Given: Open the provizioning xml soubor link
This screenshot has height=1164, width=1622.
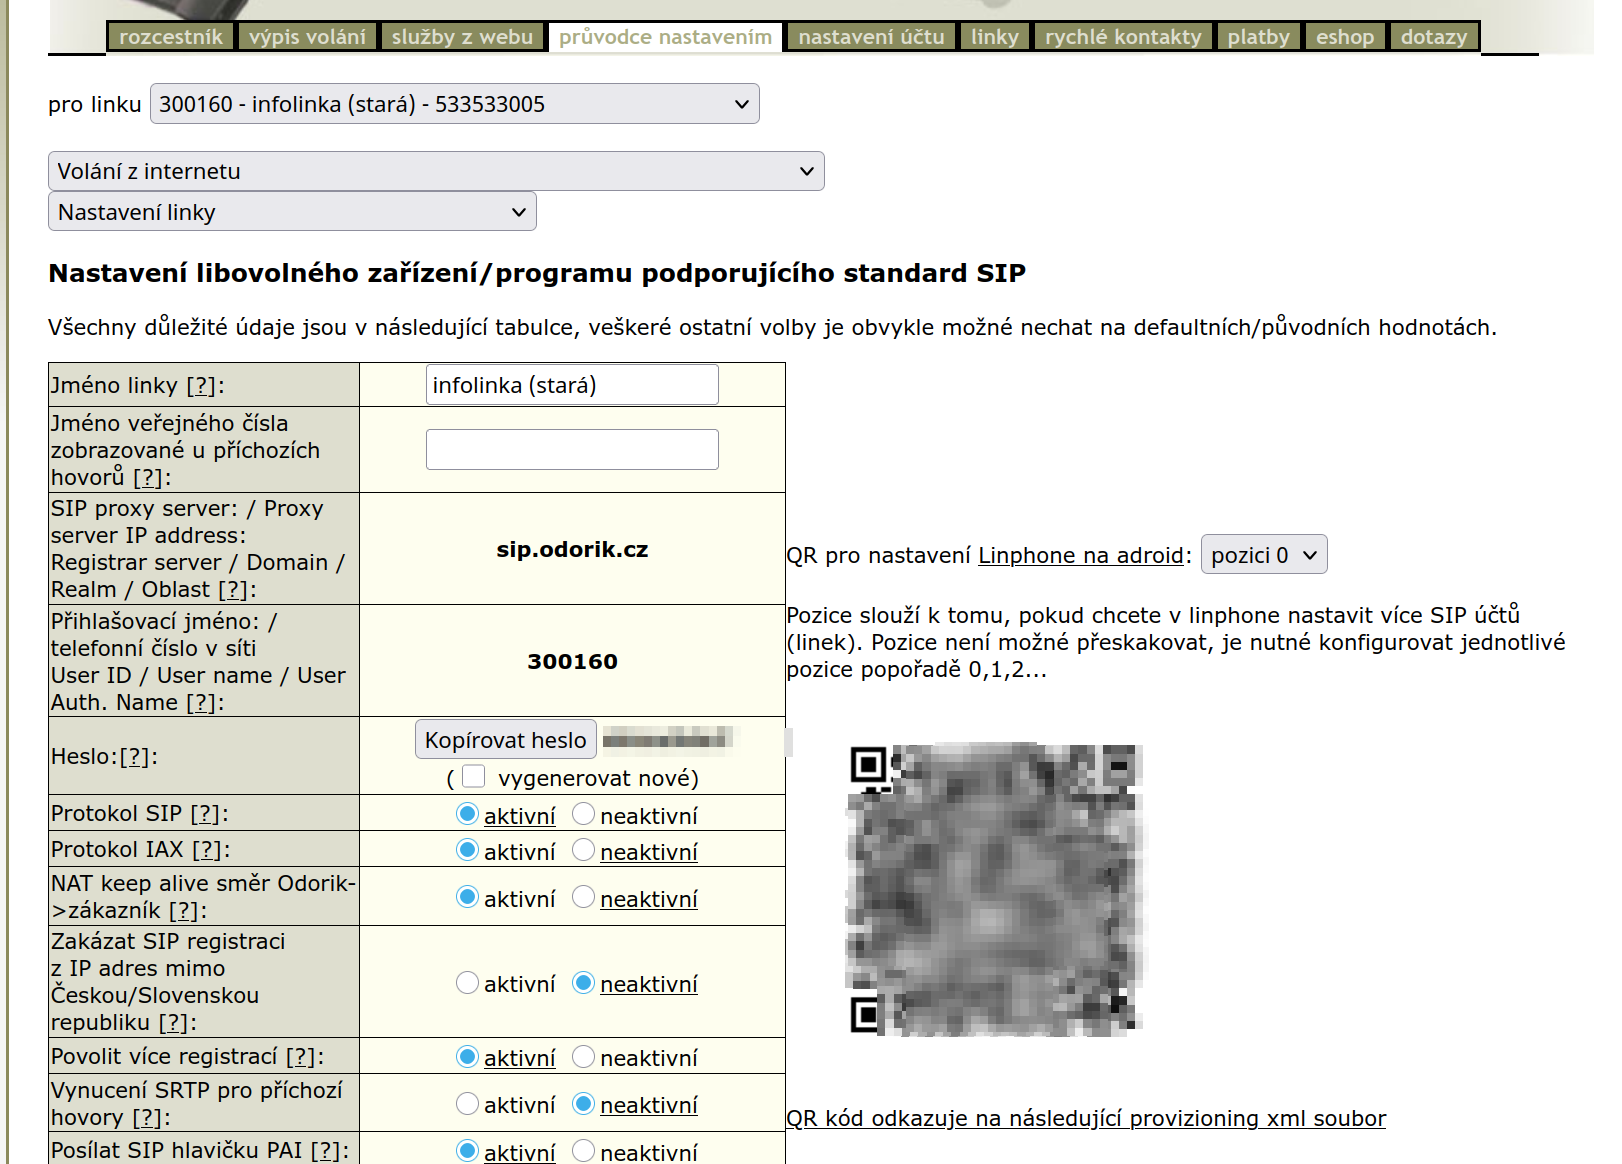Looking at the screenshot, I should 1085,1118.
